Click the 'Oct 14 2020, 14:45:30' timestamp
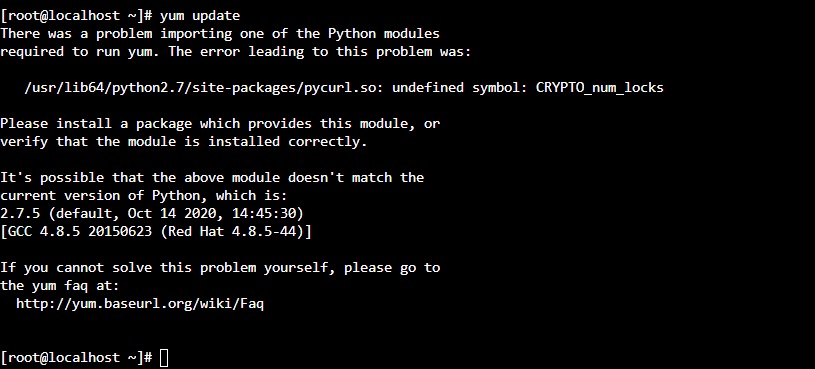 point(212,213)
